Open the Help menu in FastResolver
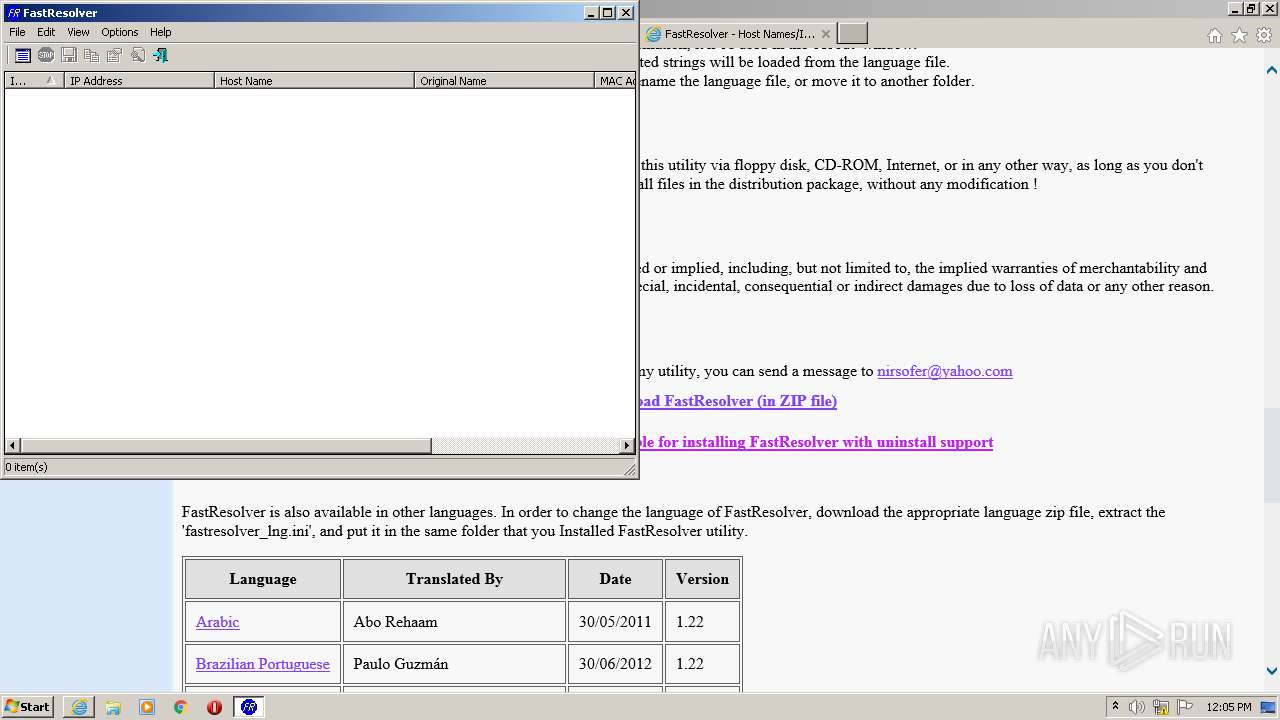Screen dimensions: 1280x720 click(x=161, y=32)
